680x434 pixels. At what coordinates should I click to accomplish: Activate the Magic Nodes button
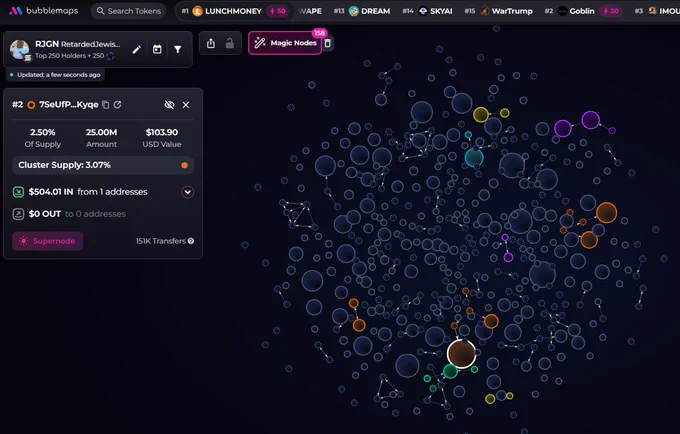point(285,43)
